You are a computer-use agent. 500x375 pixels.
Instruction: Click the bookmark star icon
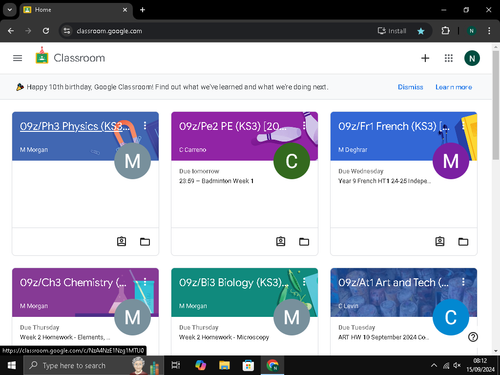[x=421, y=31]
